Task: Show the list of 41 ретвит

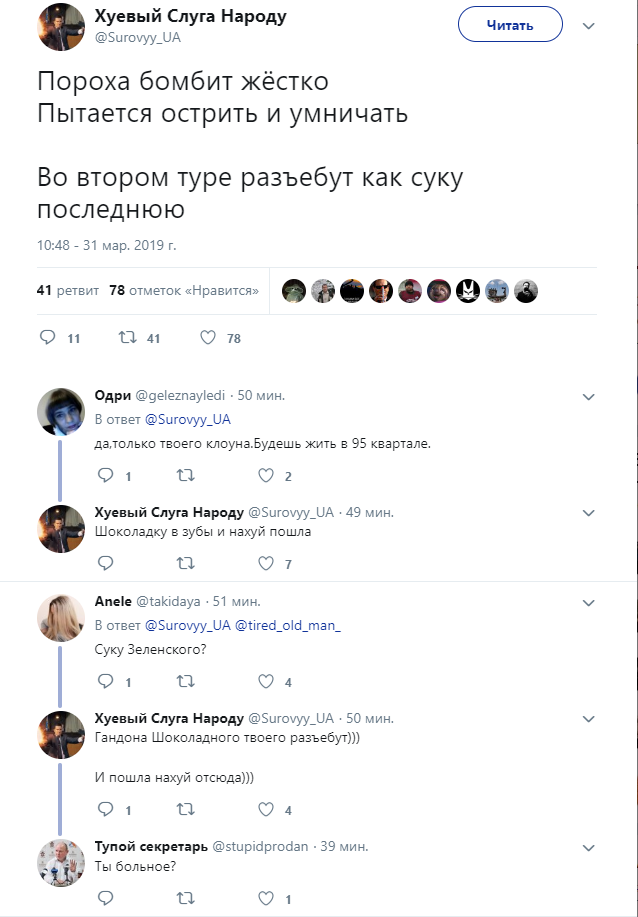Action: pos(67,291)
